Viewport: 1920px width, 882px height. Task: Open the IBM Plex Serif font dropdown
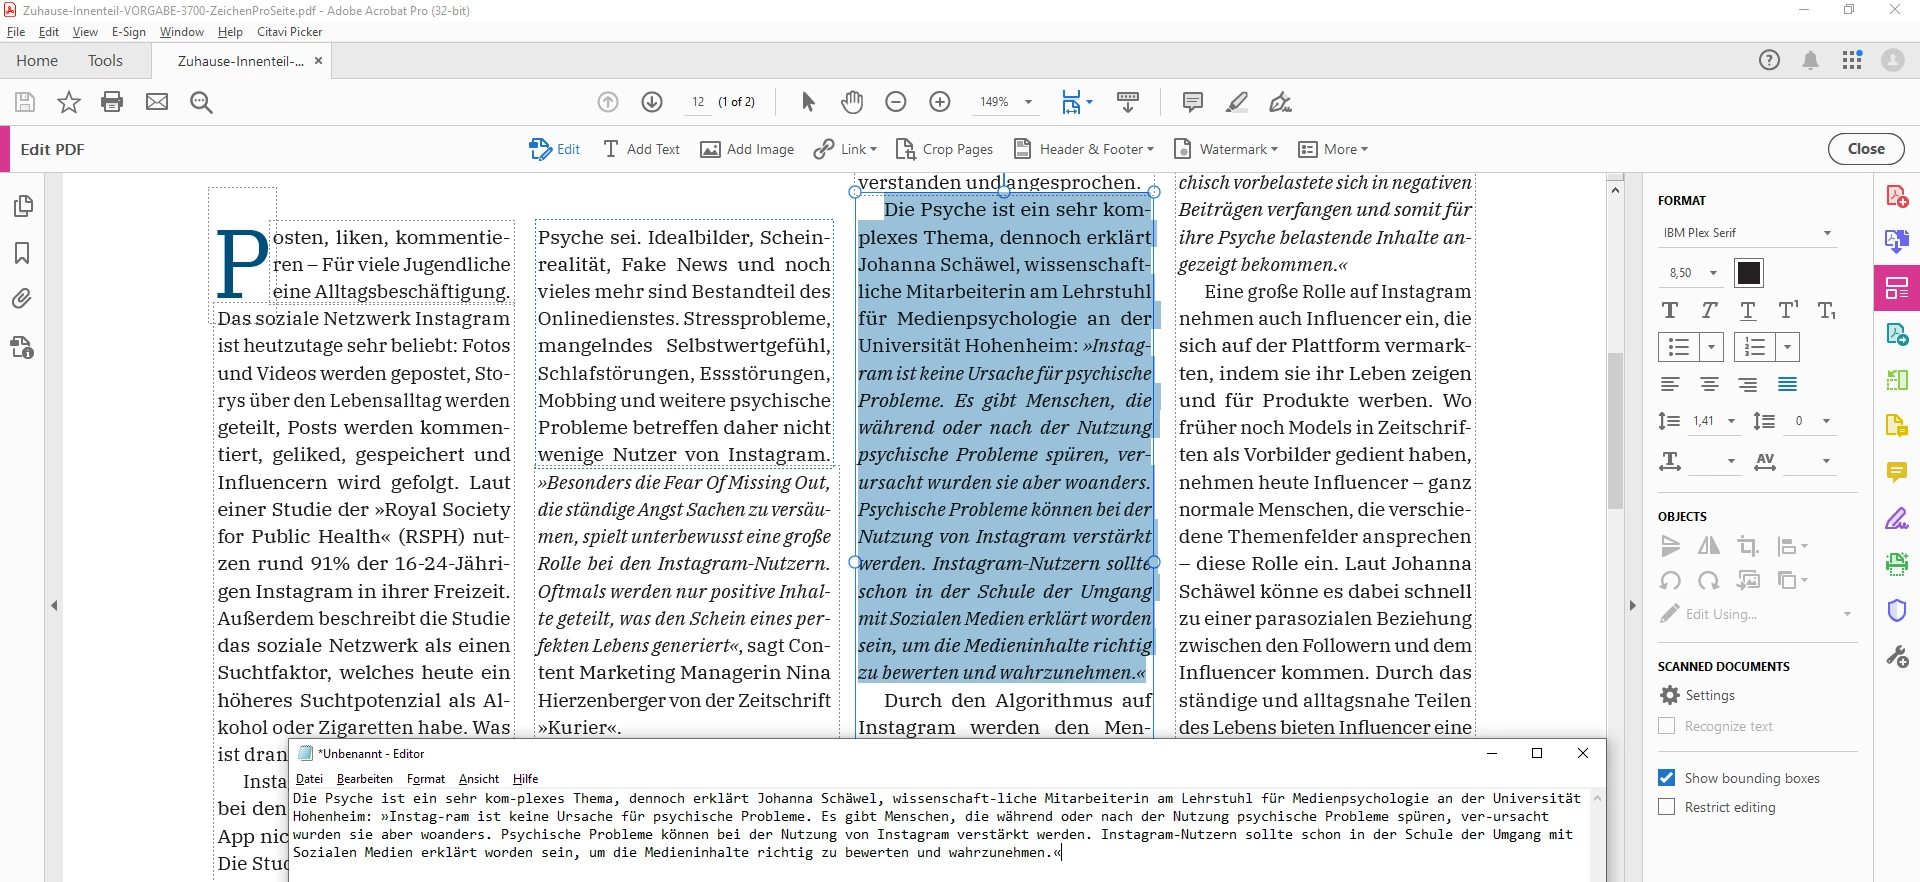point(1748,233)
